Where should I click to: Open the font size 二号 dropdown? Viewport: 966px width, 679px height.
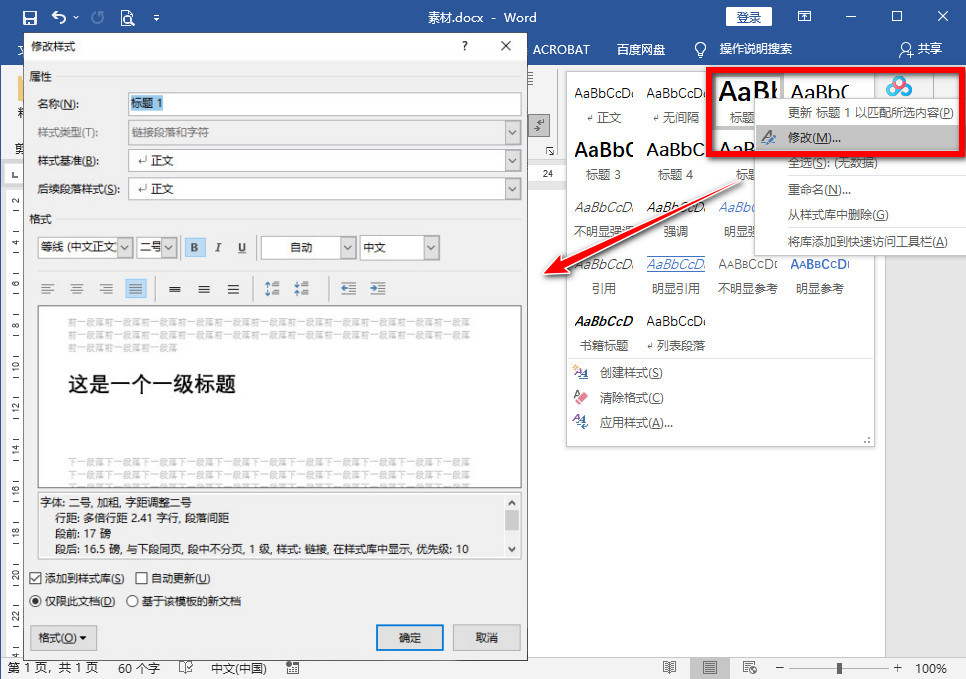click(169, 246)
